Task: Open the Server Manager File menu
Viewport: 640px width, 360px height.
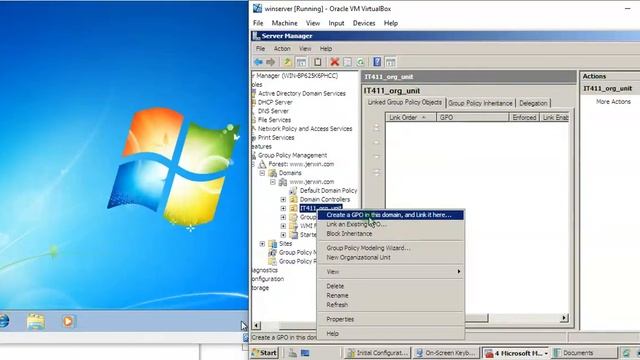Action: (x=260, y=49)
